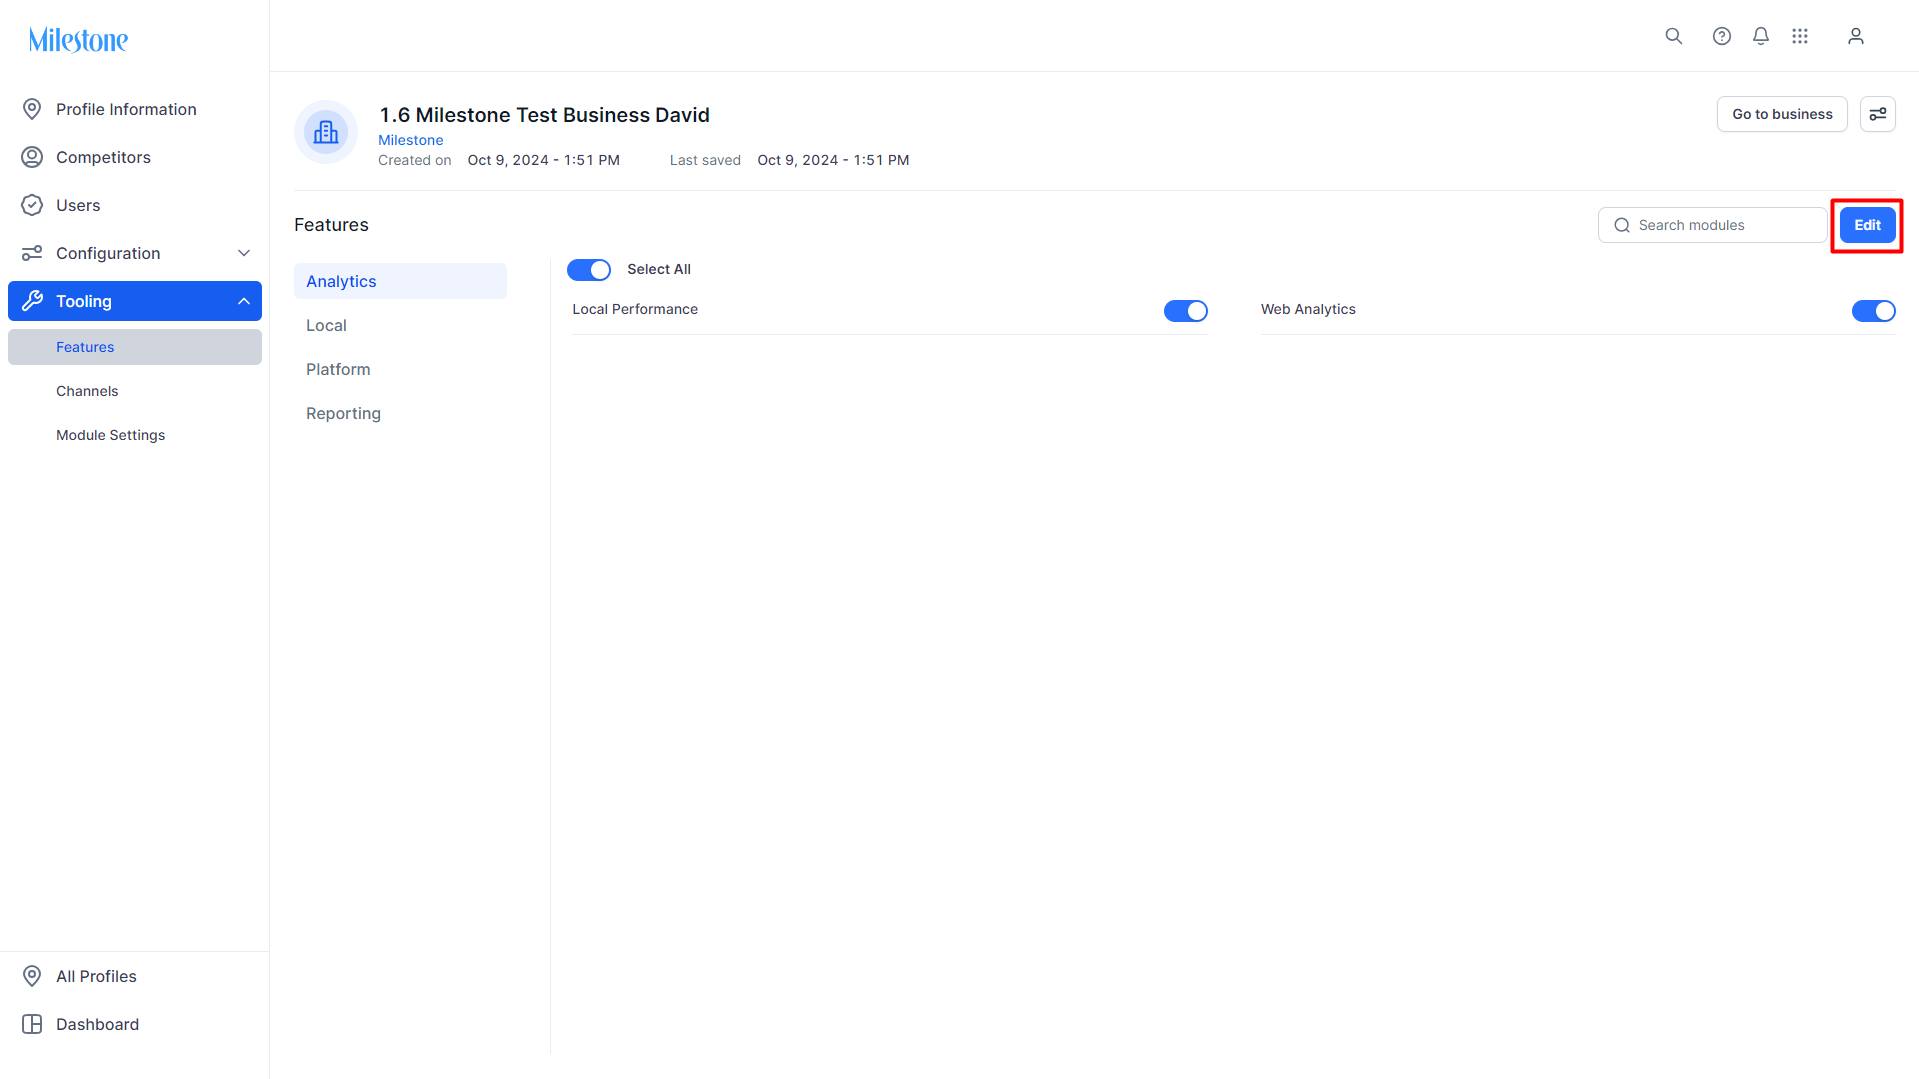Go to Dashboard
Viewport: 1919px width, 1079px height.
(x=135, y=1024)
